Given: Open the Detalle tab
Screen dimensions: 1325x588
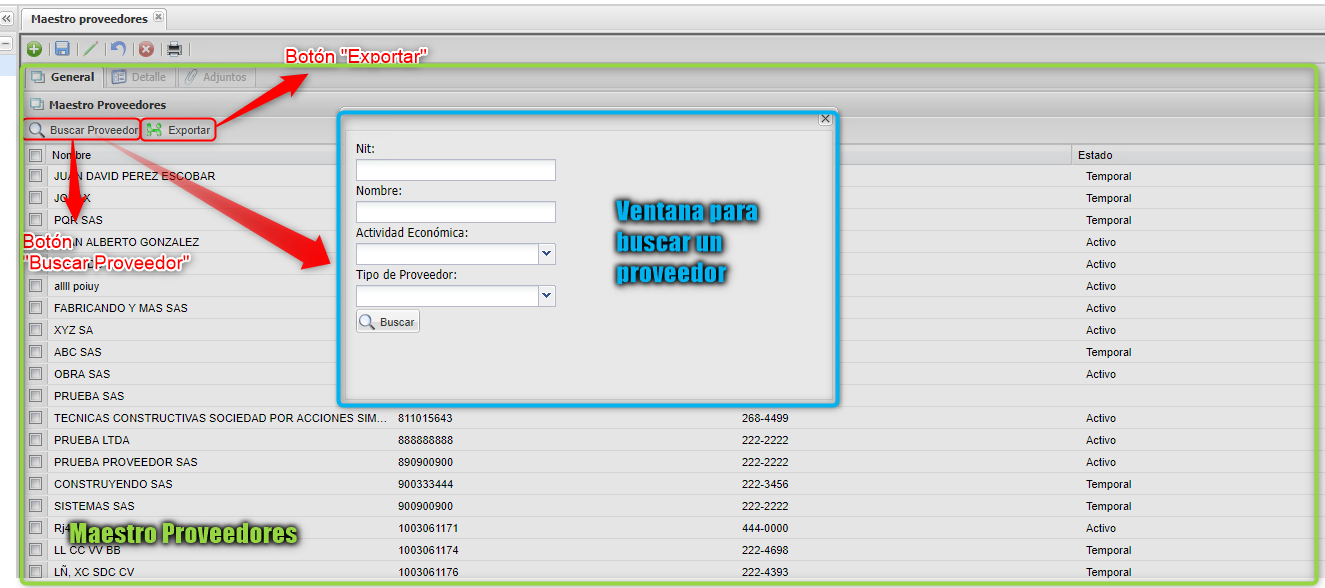Looking at the screenshot, I should click(x=139, y=77).
